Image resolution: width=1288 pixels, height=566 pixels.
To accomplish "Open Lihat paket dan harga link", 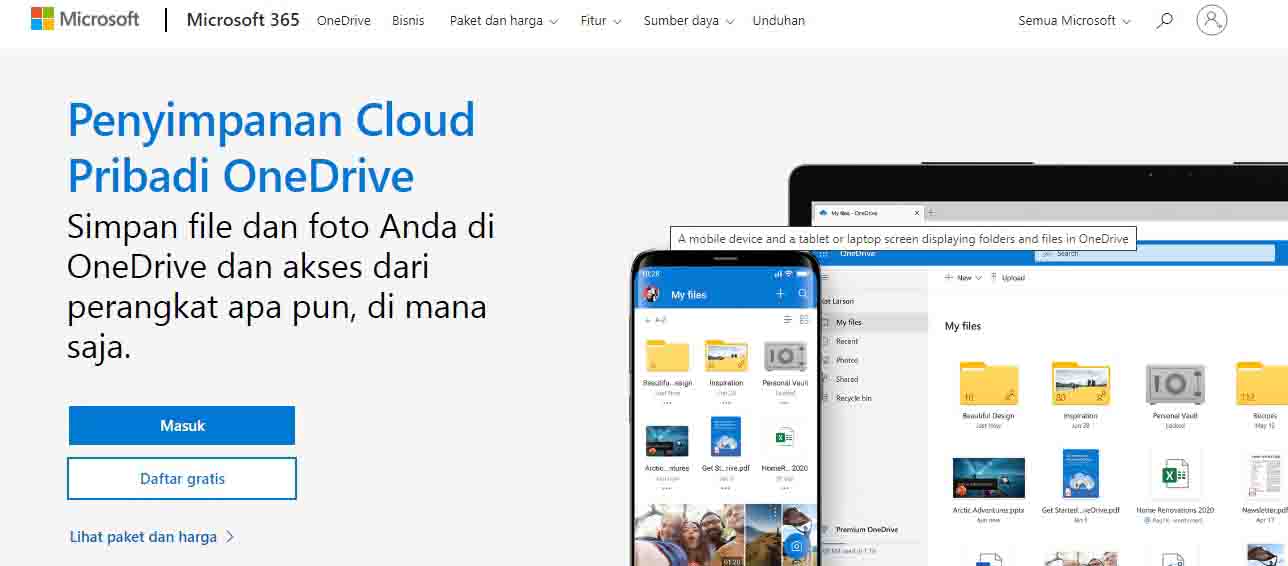I will pyautogui.click(x=152, y=537).
